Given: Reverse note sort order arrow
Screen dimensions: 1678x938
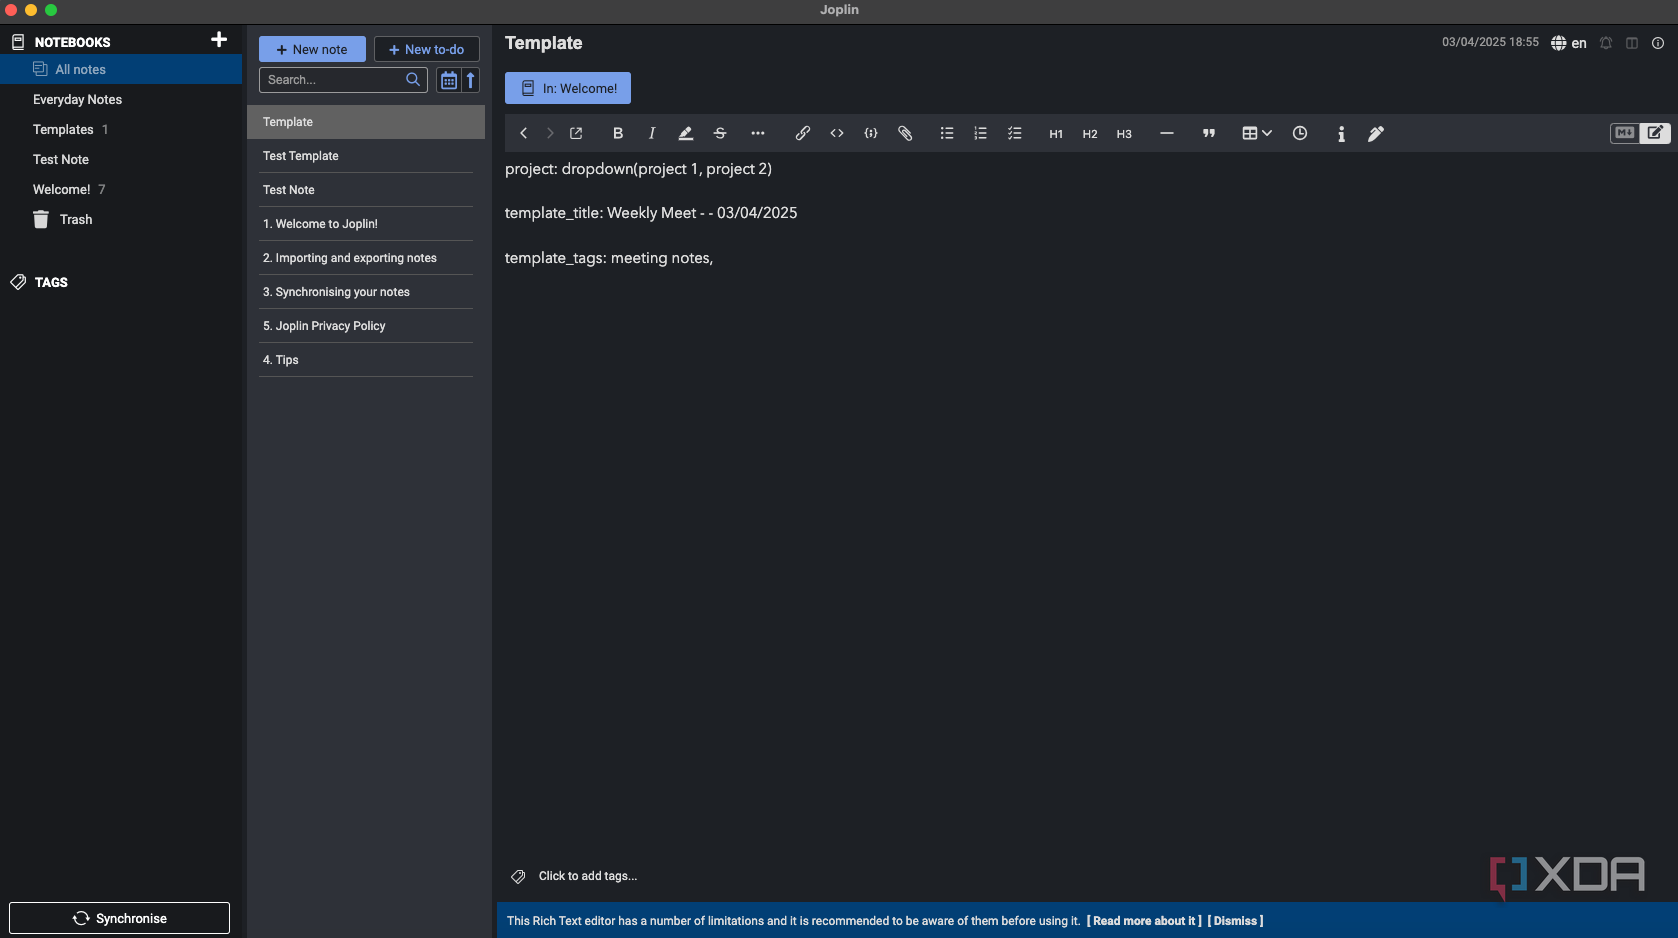Looking at the screenshot, I should (x=471, y=80).
